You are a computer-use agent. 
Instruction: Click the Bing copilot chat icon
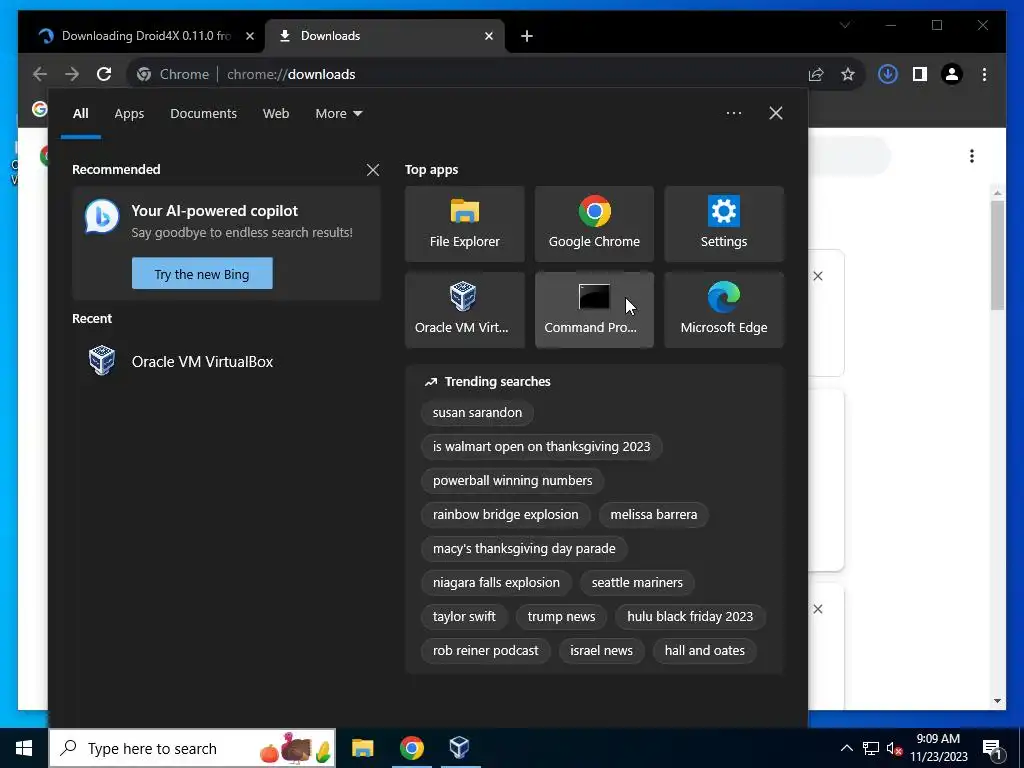pos(102,217)
